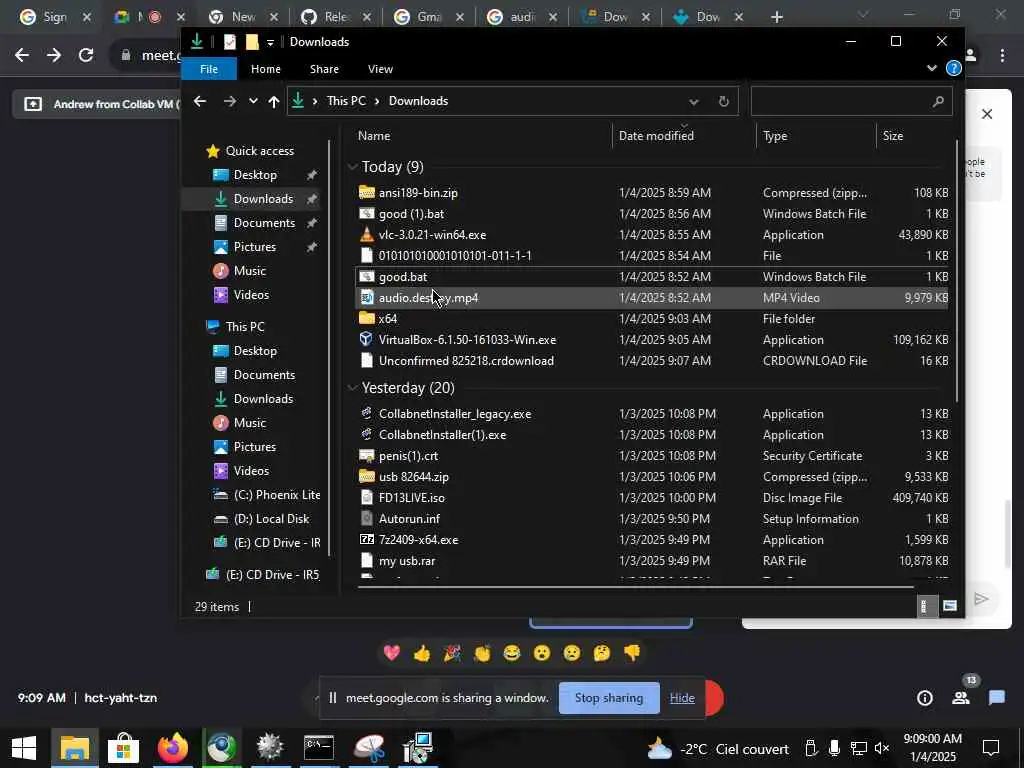Open Firefox from the taskbar

[x=172, y=748]
